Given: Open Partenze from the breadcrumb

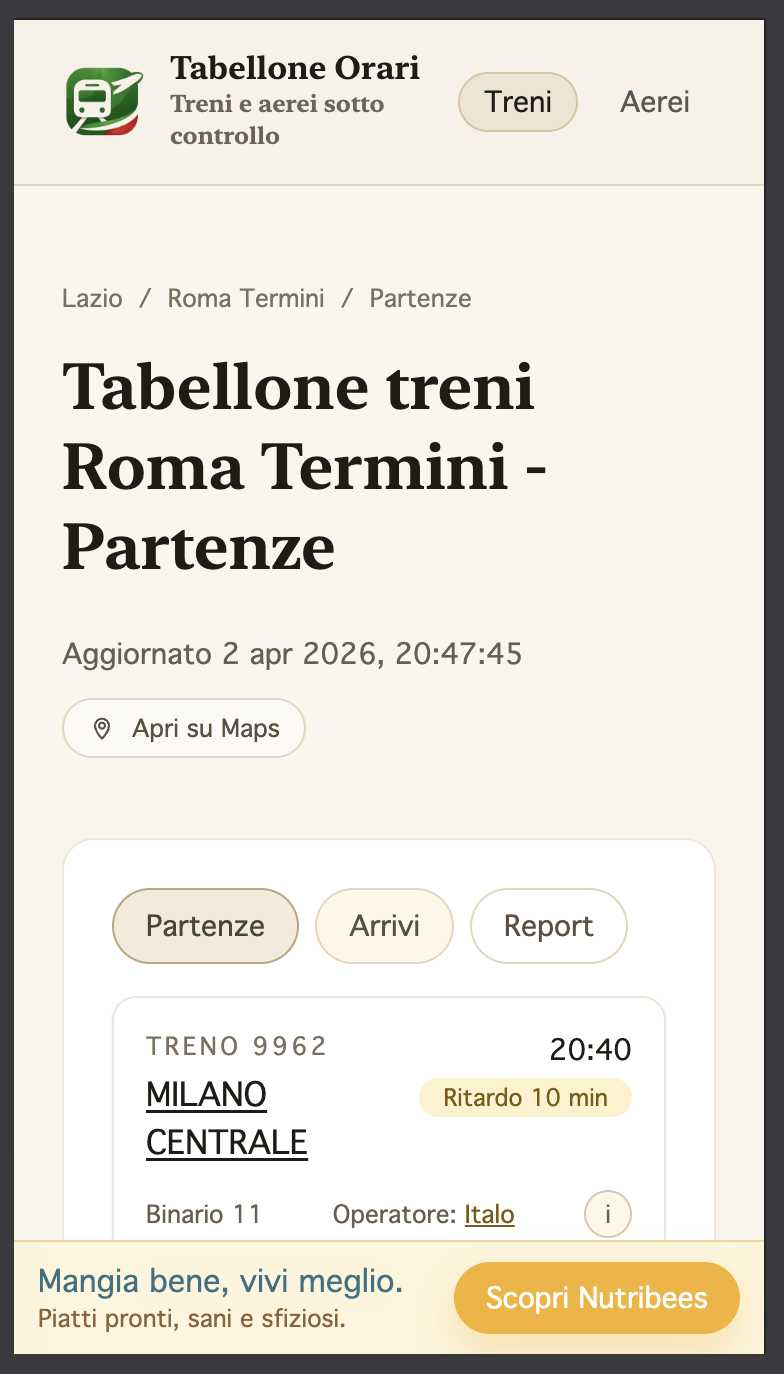Looking at the screenshot, I should coord(419,298).
